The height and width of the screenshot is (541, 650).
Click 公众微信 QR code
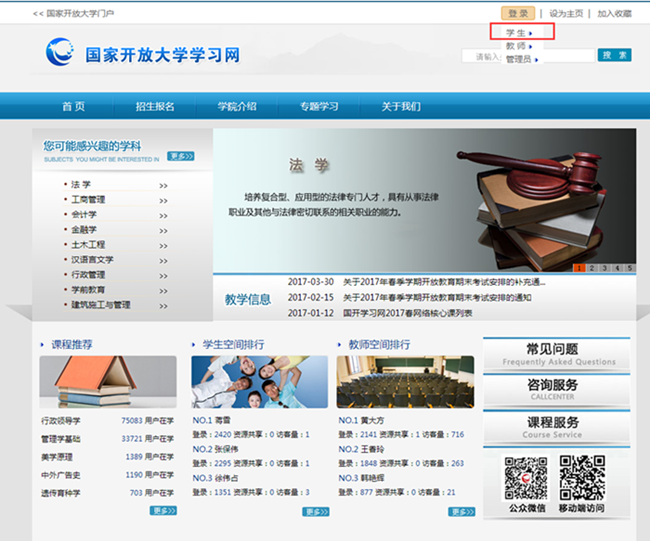(x=526, y=478)
